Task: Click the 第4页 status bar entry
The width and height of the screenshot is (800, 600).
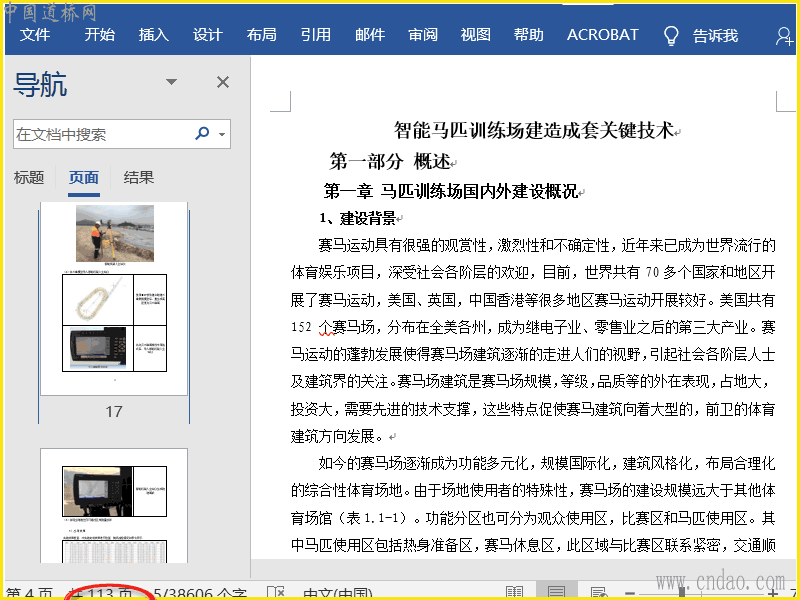Action: click(30, 593)
